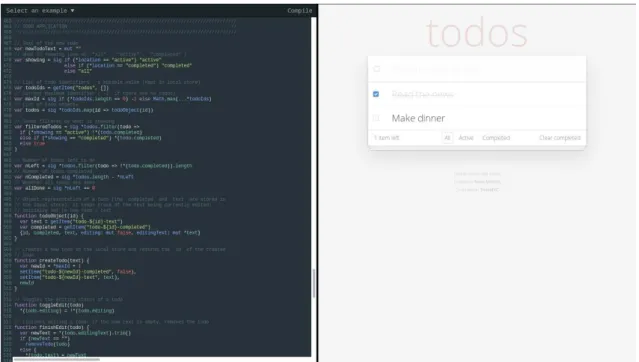The width and height of the screenshot is (639, 362).
Task: Click the struck-through 'Read the news' label
Action: (x=423, y=94)
